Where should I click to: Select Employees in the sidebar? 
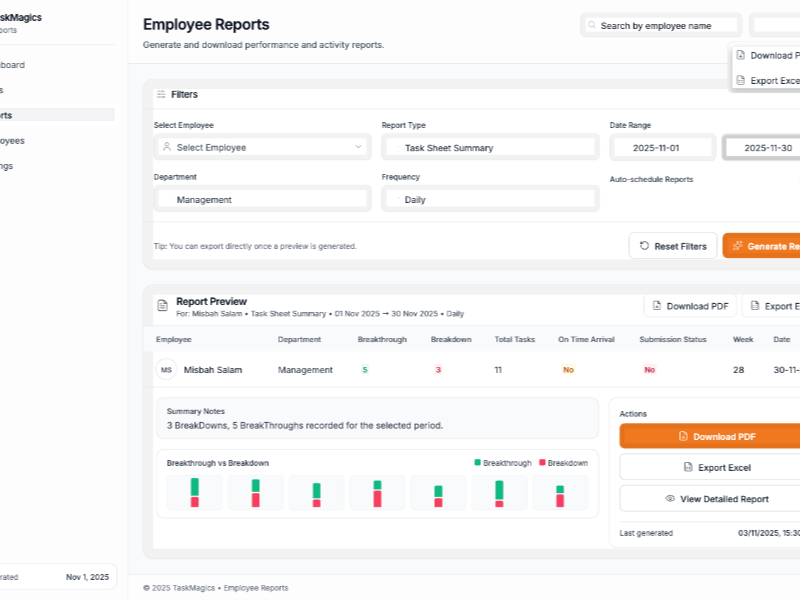(14, 140)
